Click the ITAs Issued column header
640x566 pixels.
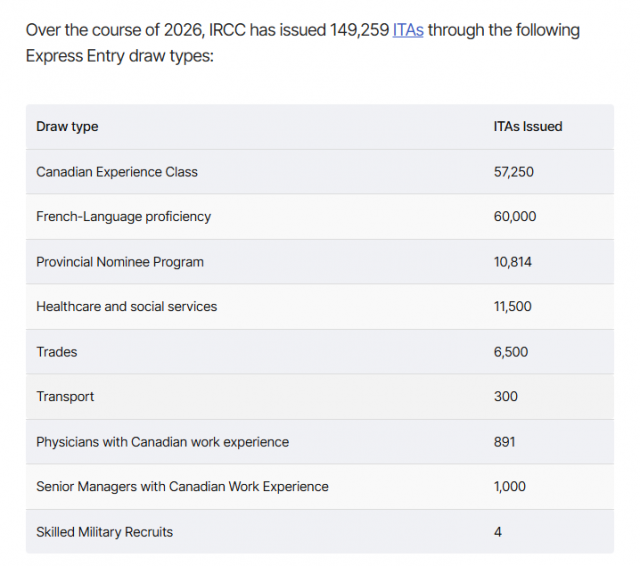(528, 127)
